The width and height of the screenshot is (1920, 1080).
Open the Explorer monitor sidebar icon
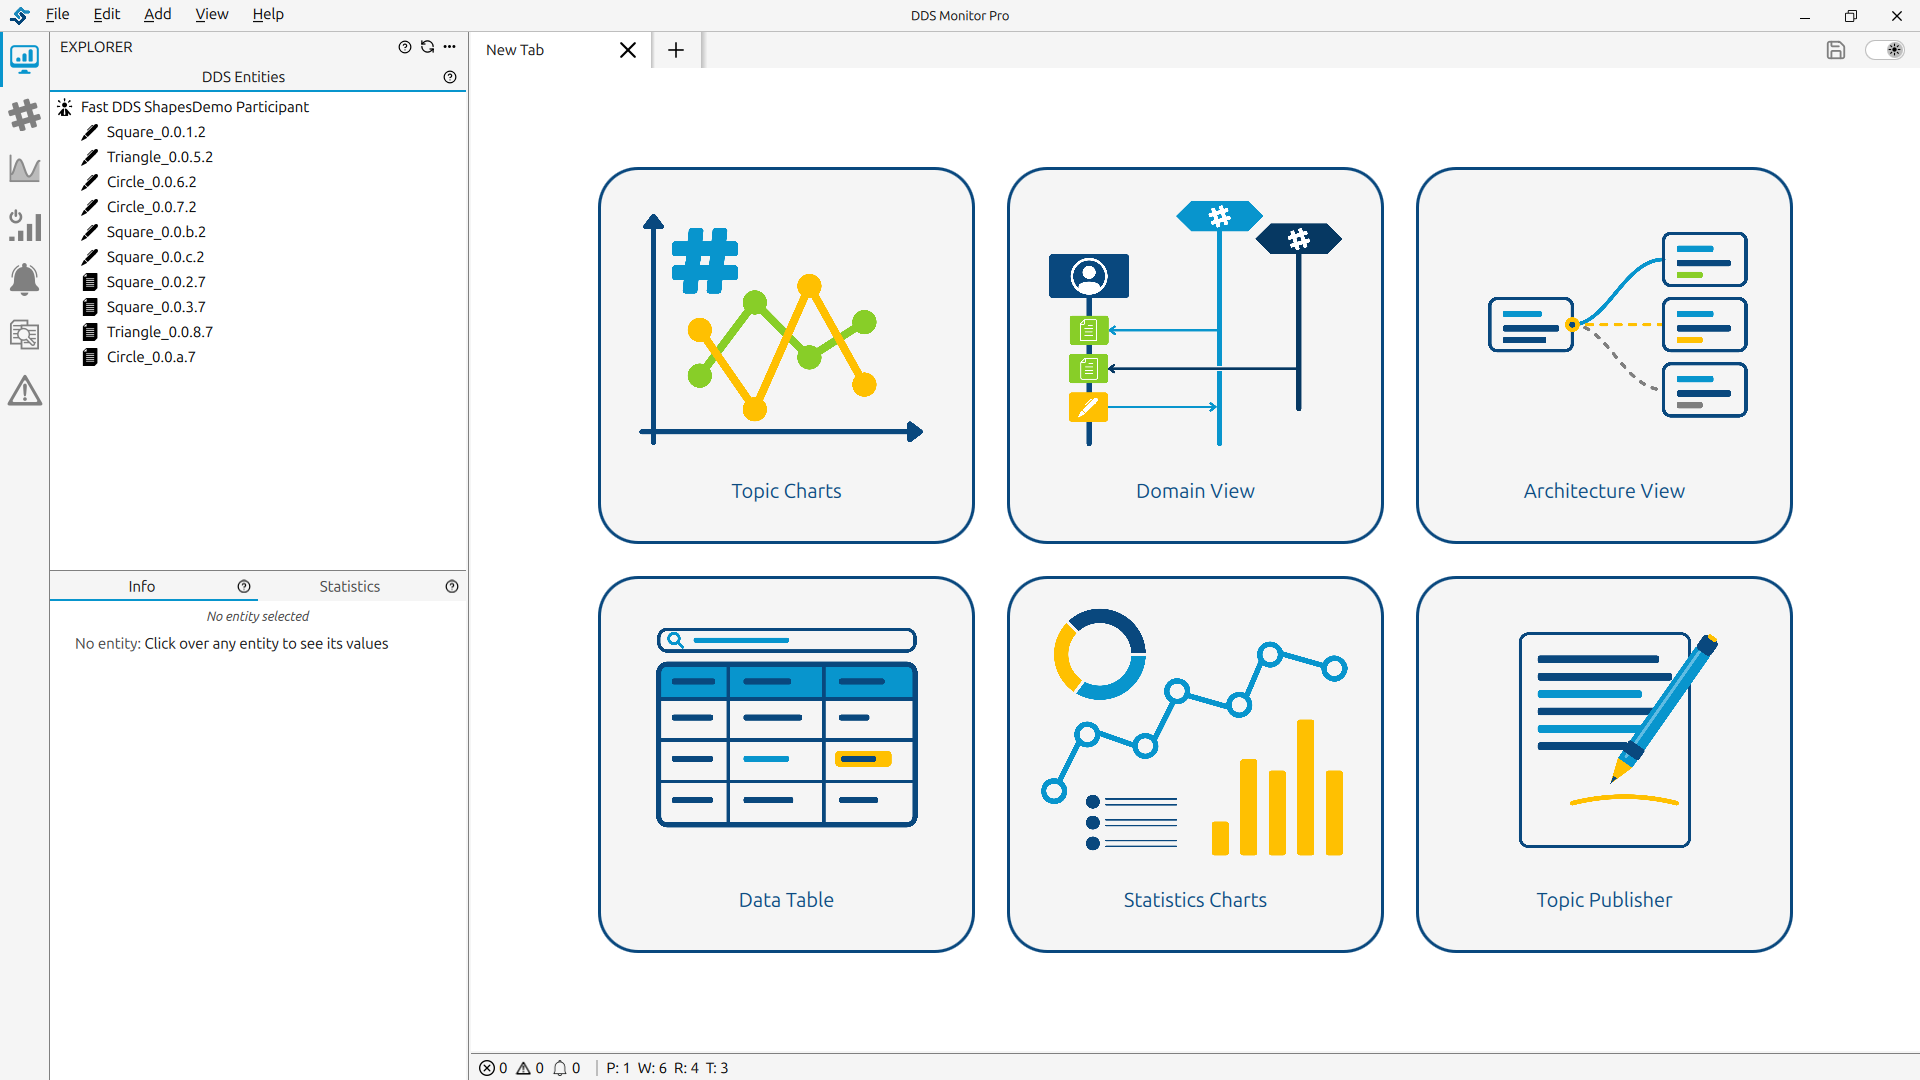click(24, 59)
